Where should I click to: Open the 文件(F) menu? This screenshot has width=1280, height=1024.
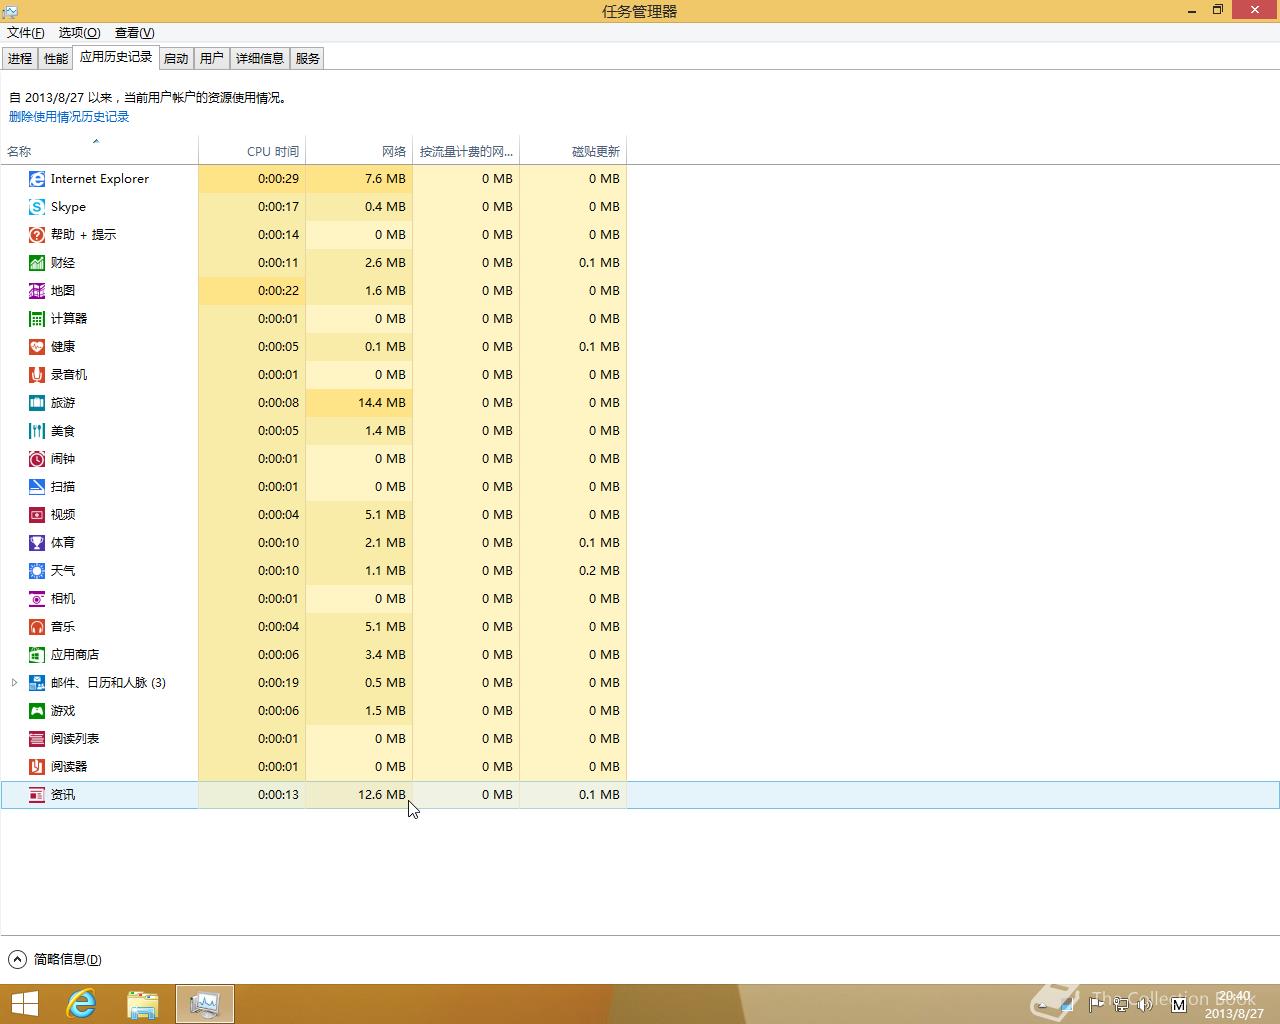pyautogui.click(x=26, y=33)
